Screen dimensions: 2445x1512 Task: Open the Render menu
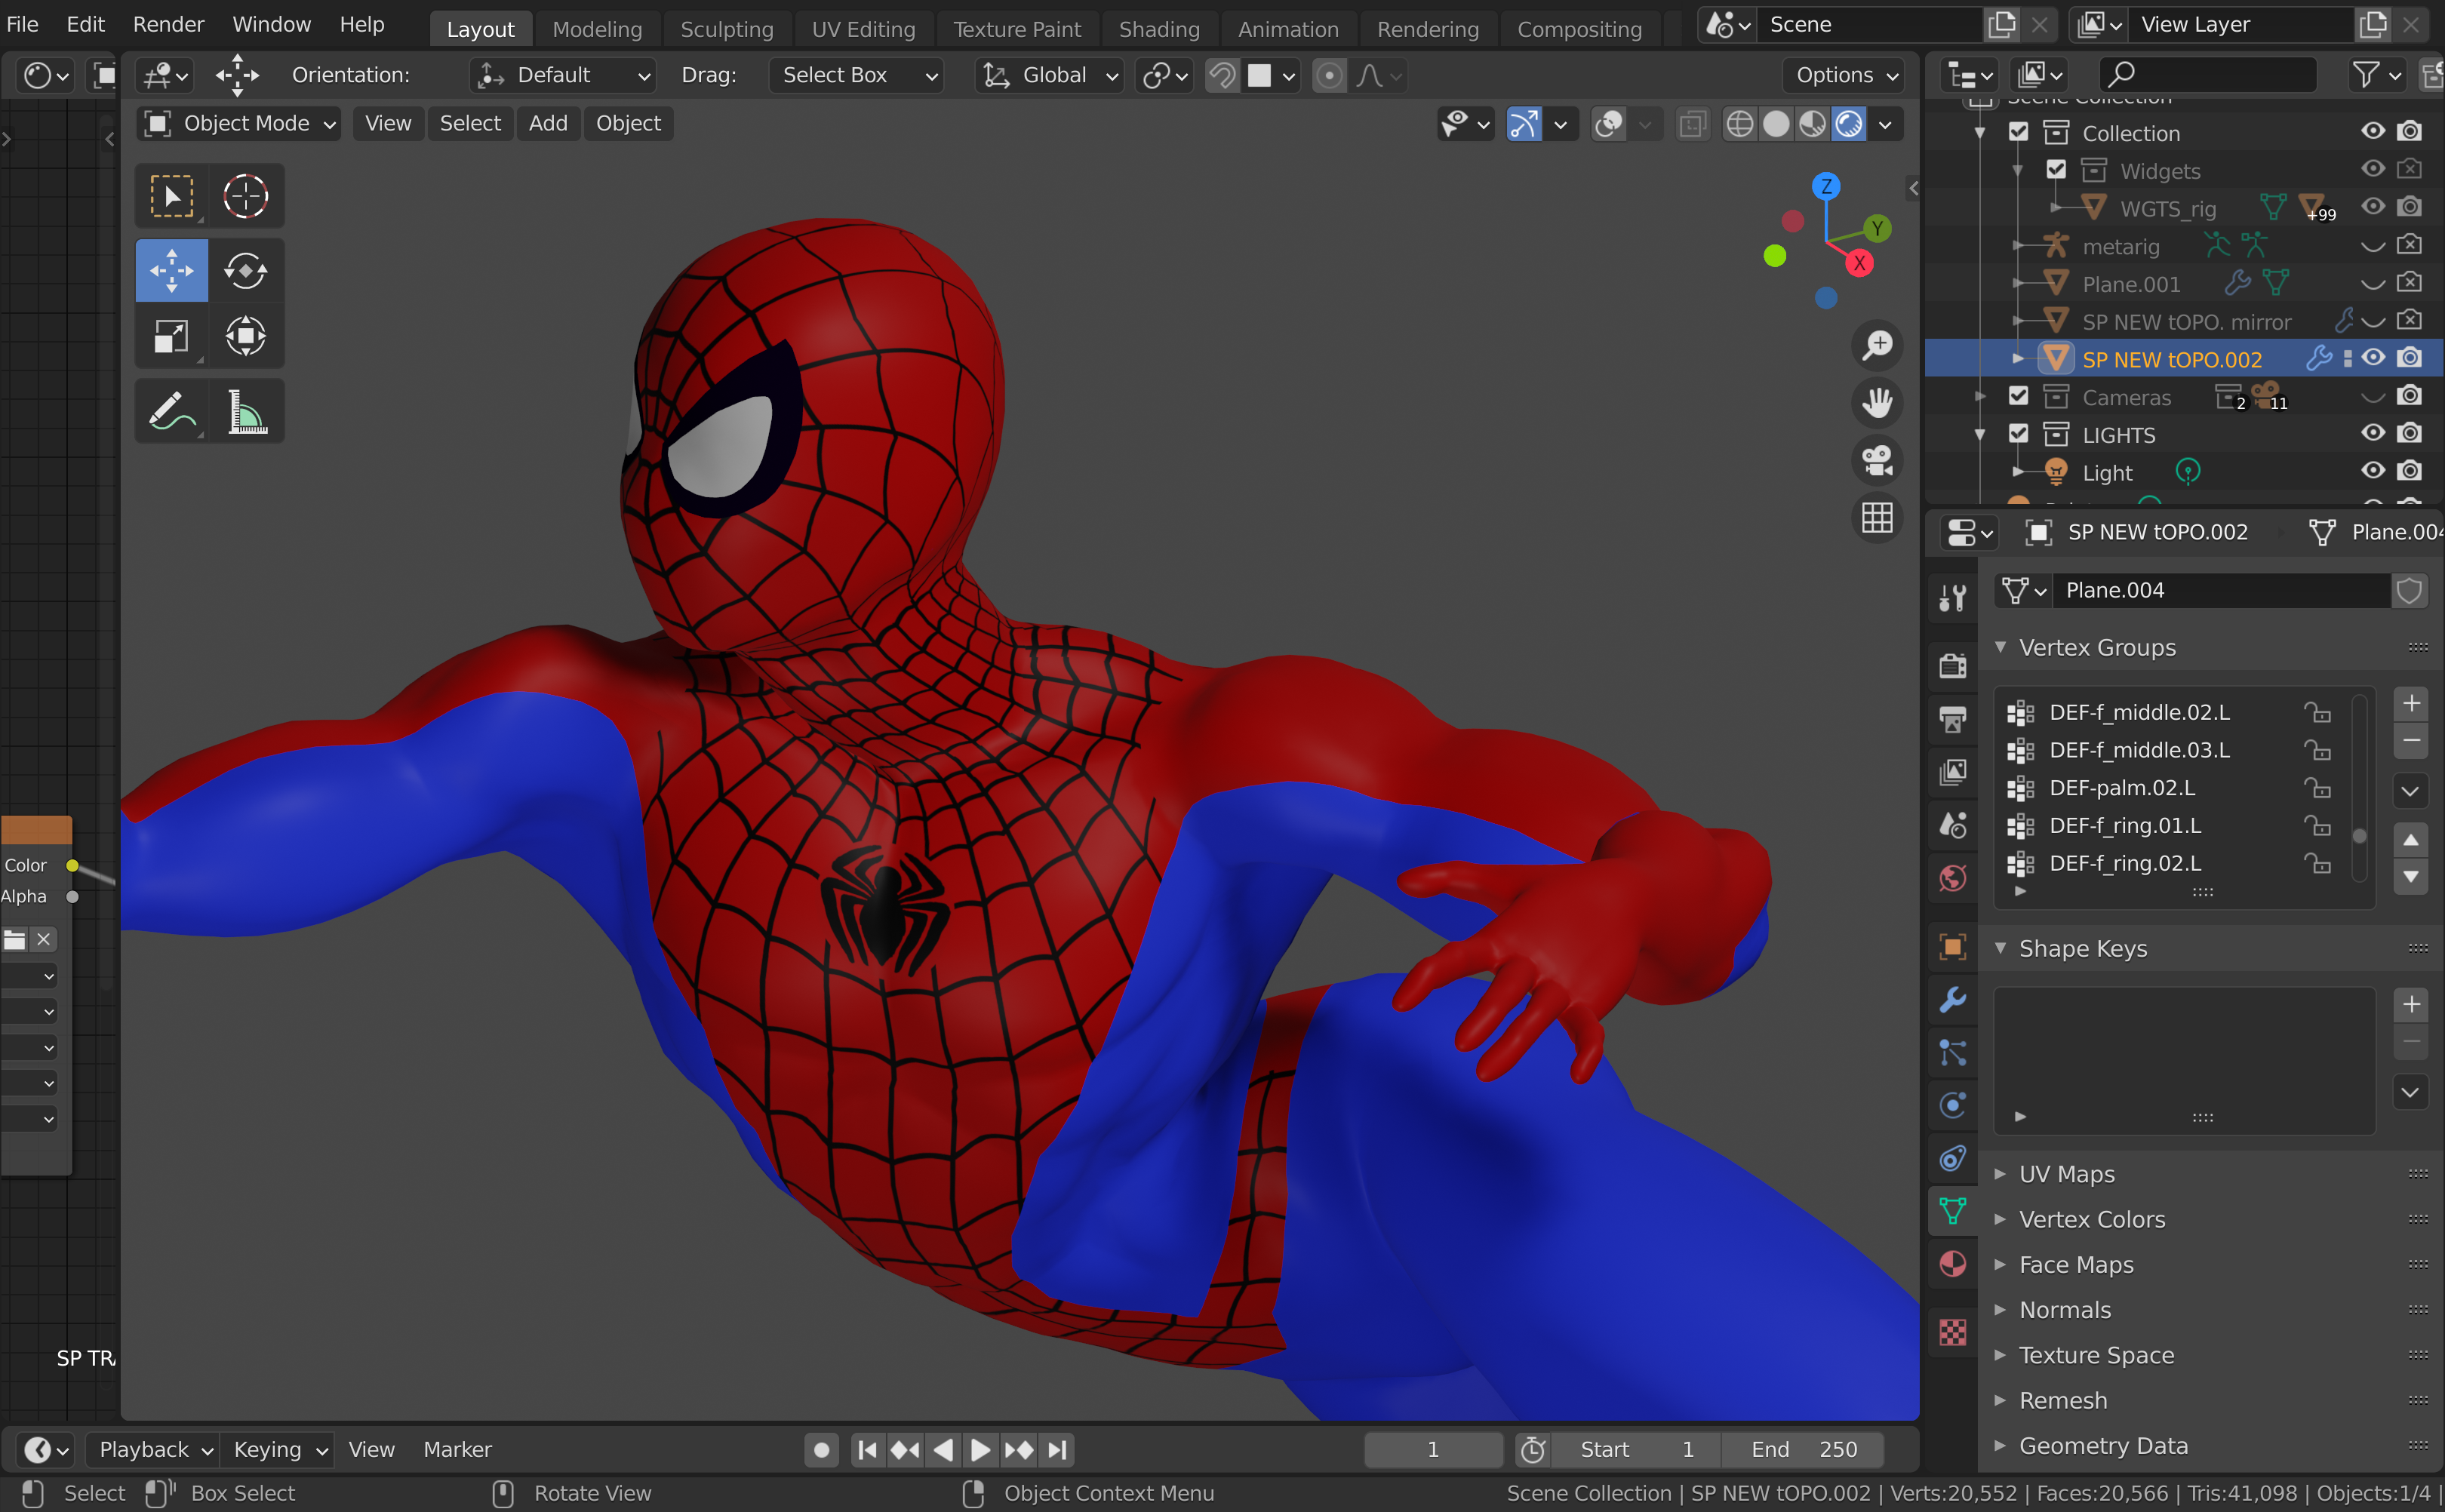click(168, 24)
